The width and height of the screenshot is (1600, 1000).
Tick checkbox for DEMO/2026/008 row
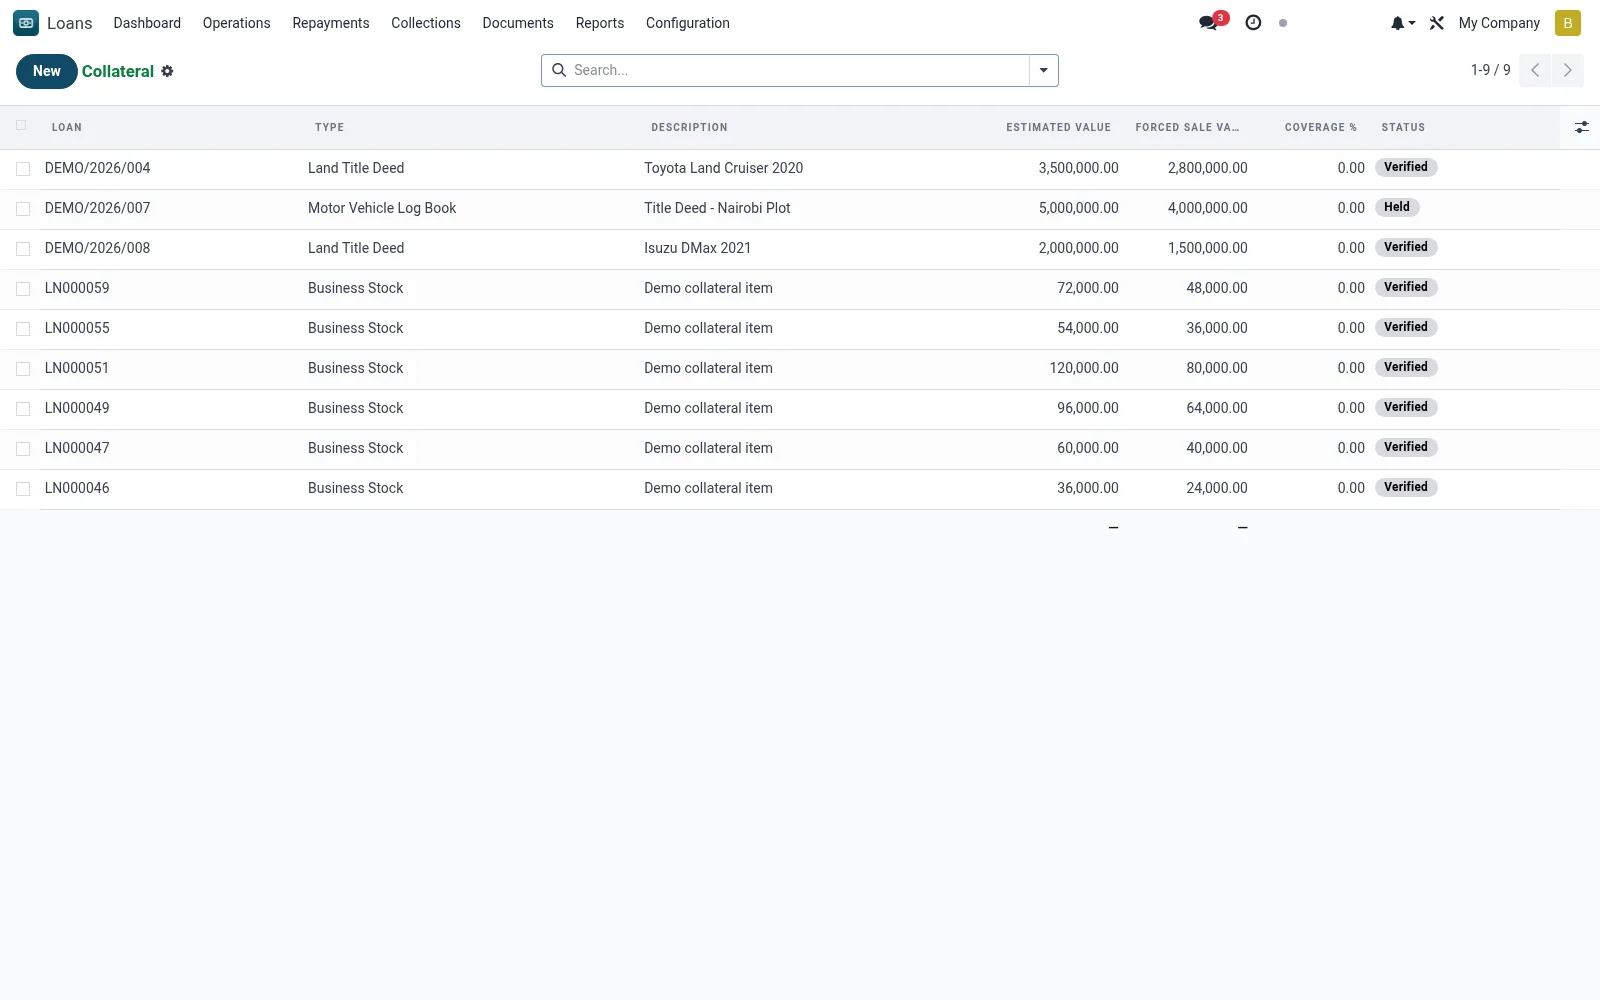23,249
